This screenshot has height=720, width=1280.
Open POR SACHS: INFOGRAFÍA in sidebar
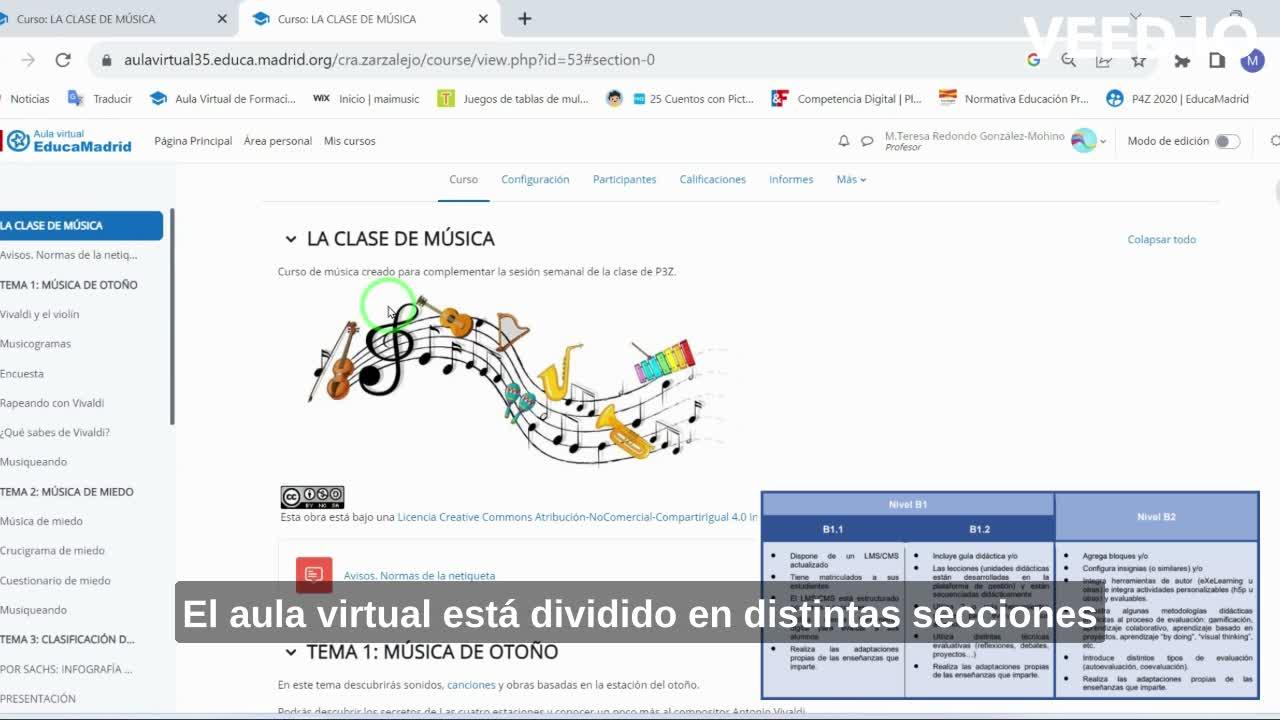(66, 670)
